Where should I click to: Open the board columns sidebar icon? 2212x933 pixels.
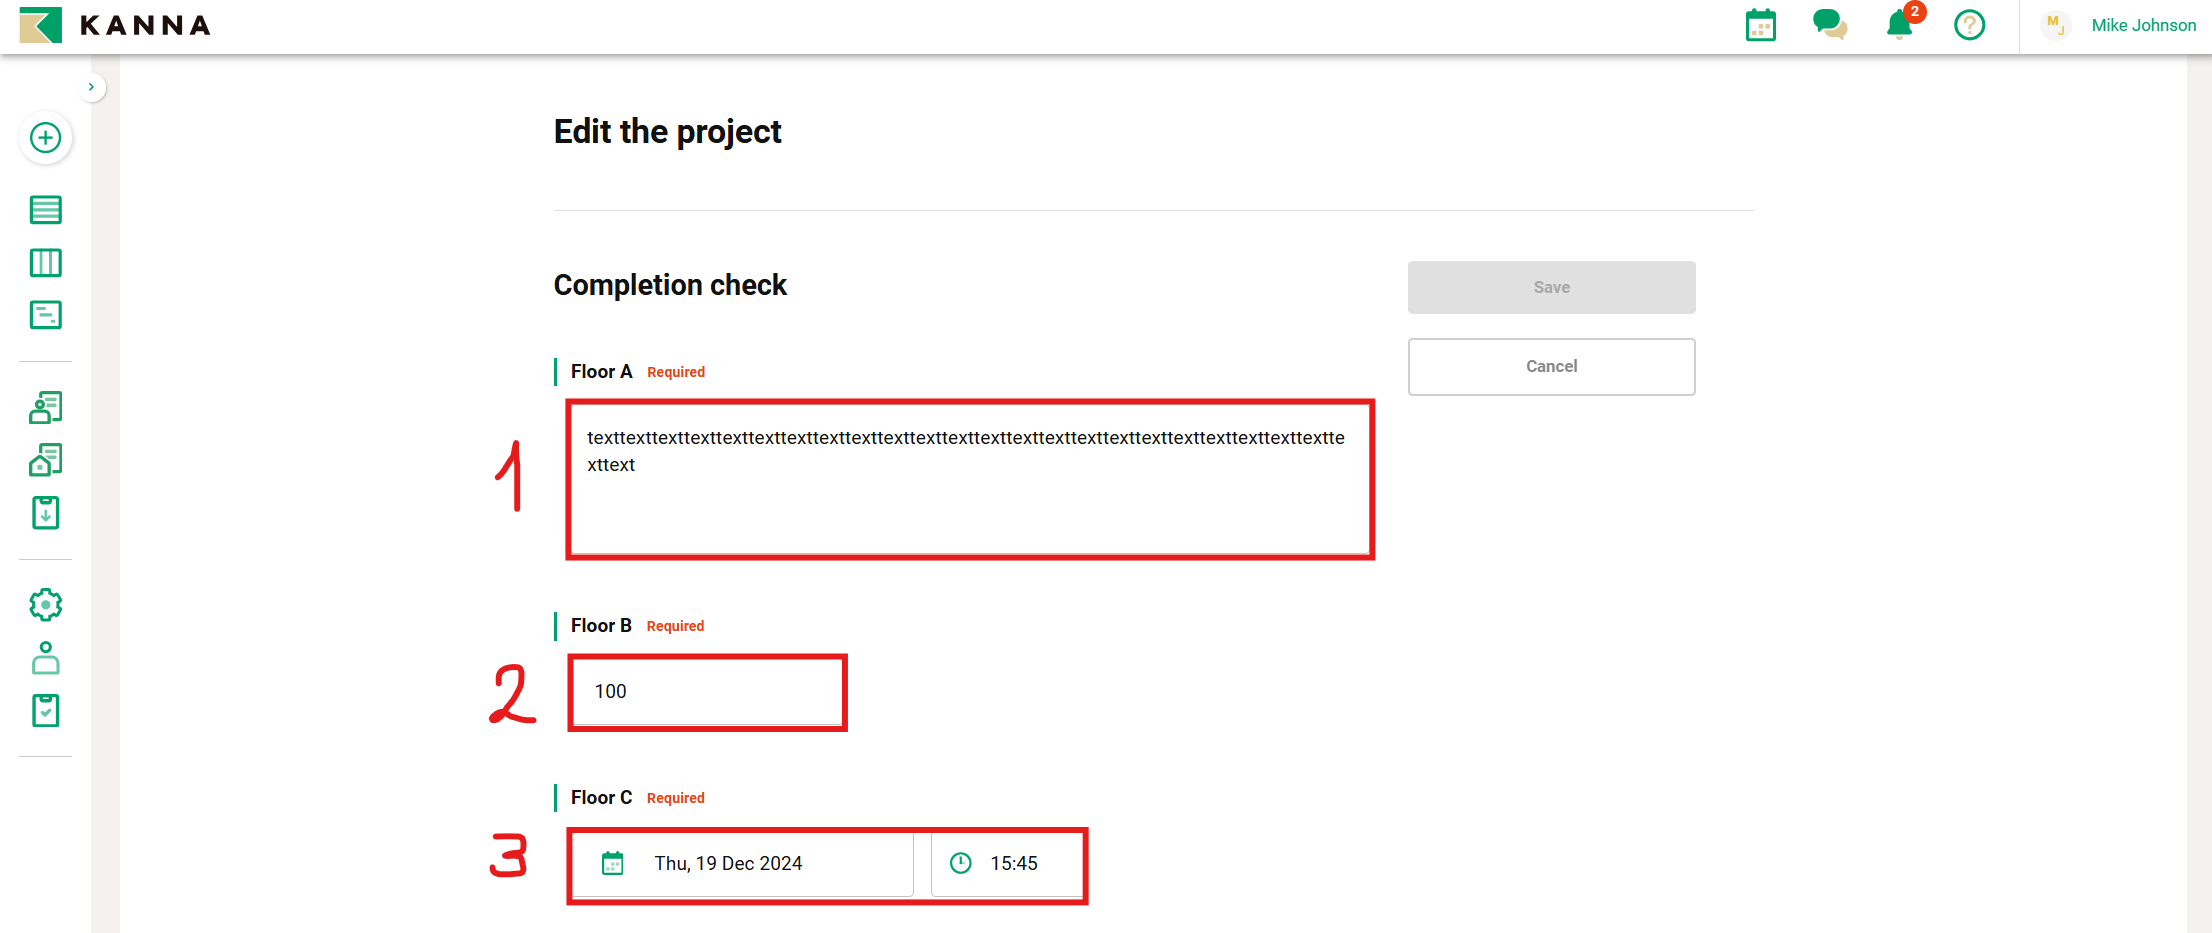click(46, 263)
